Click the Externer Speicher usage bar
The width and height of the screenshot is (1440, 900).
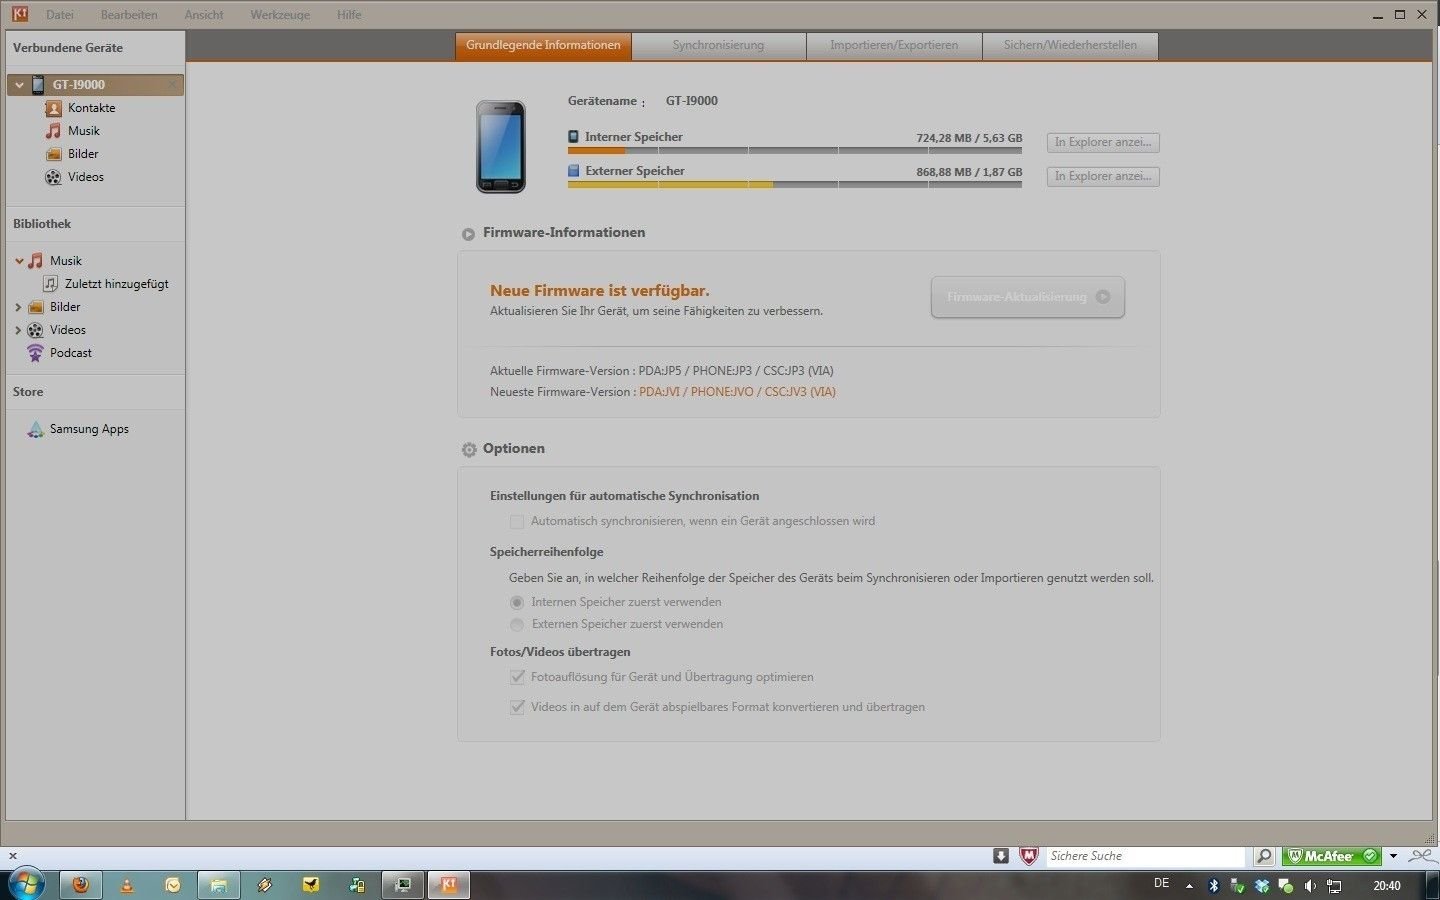[x=795, y=185]
